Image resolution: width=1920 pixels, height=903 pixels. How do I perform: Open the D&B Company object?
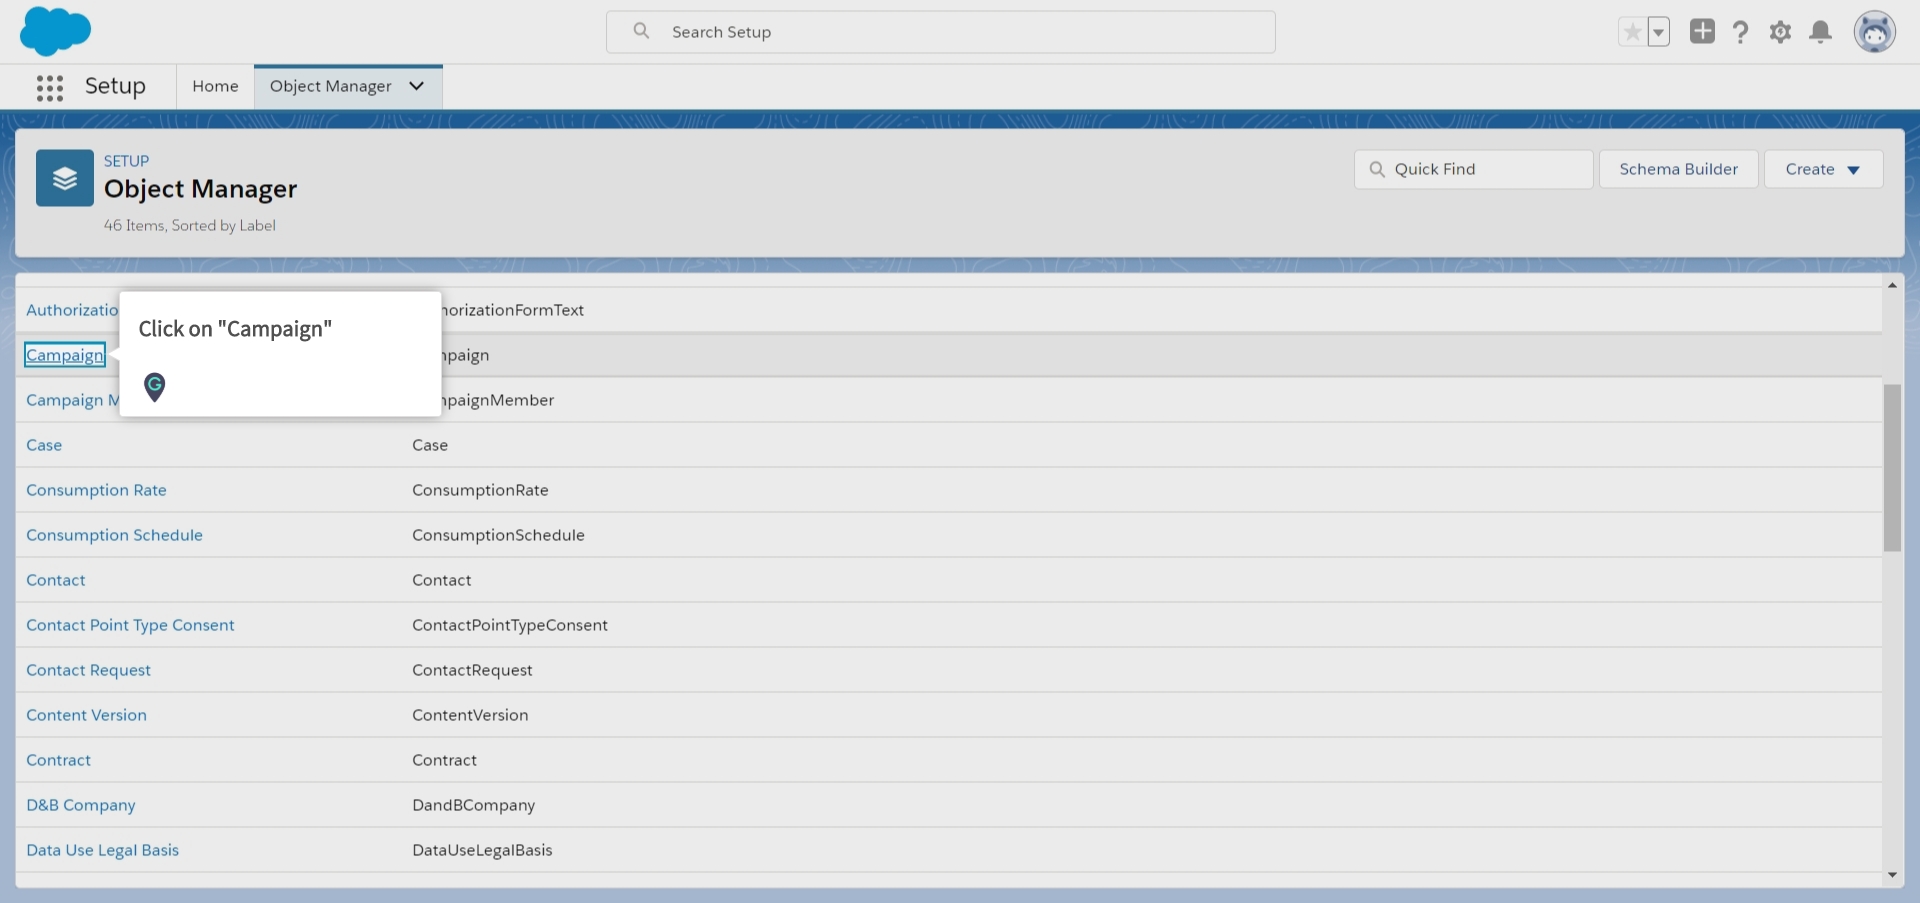tap(80, 805)
